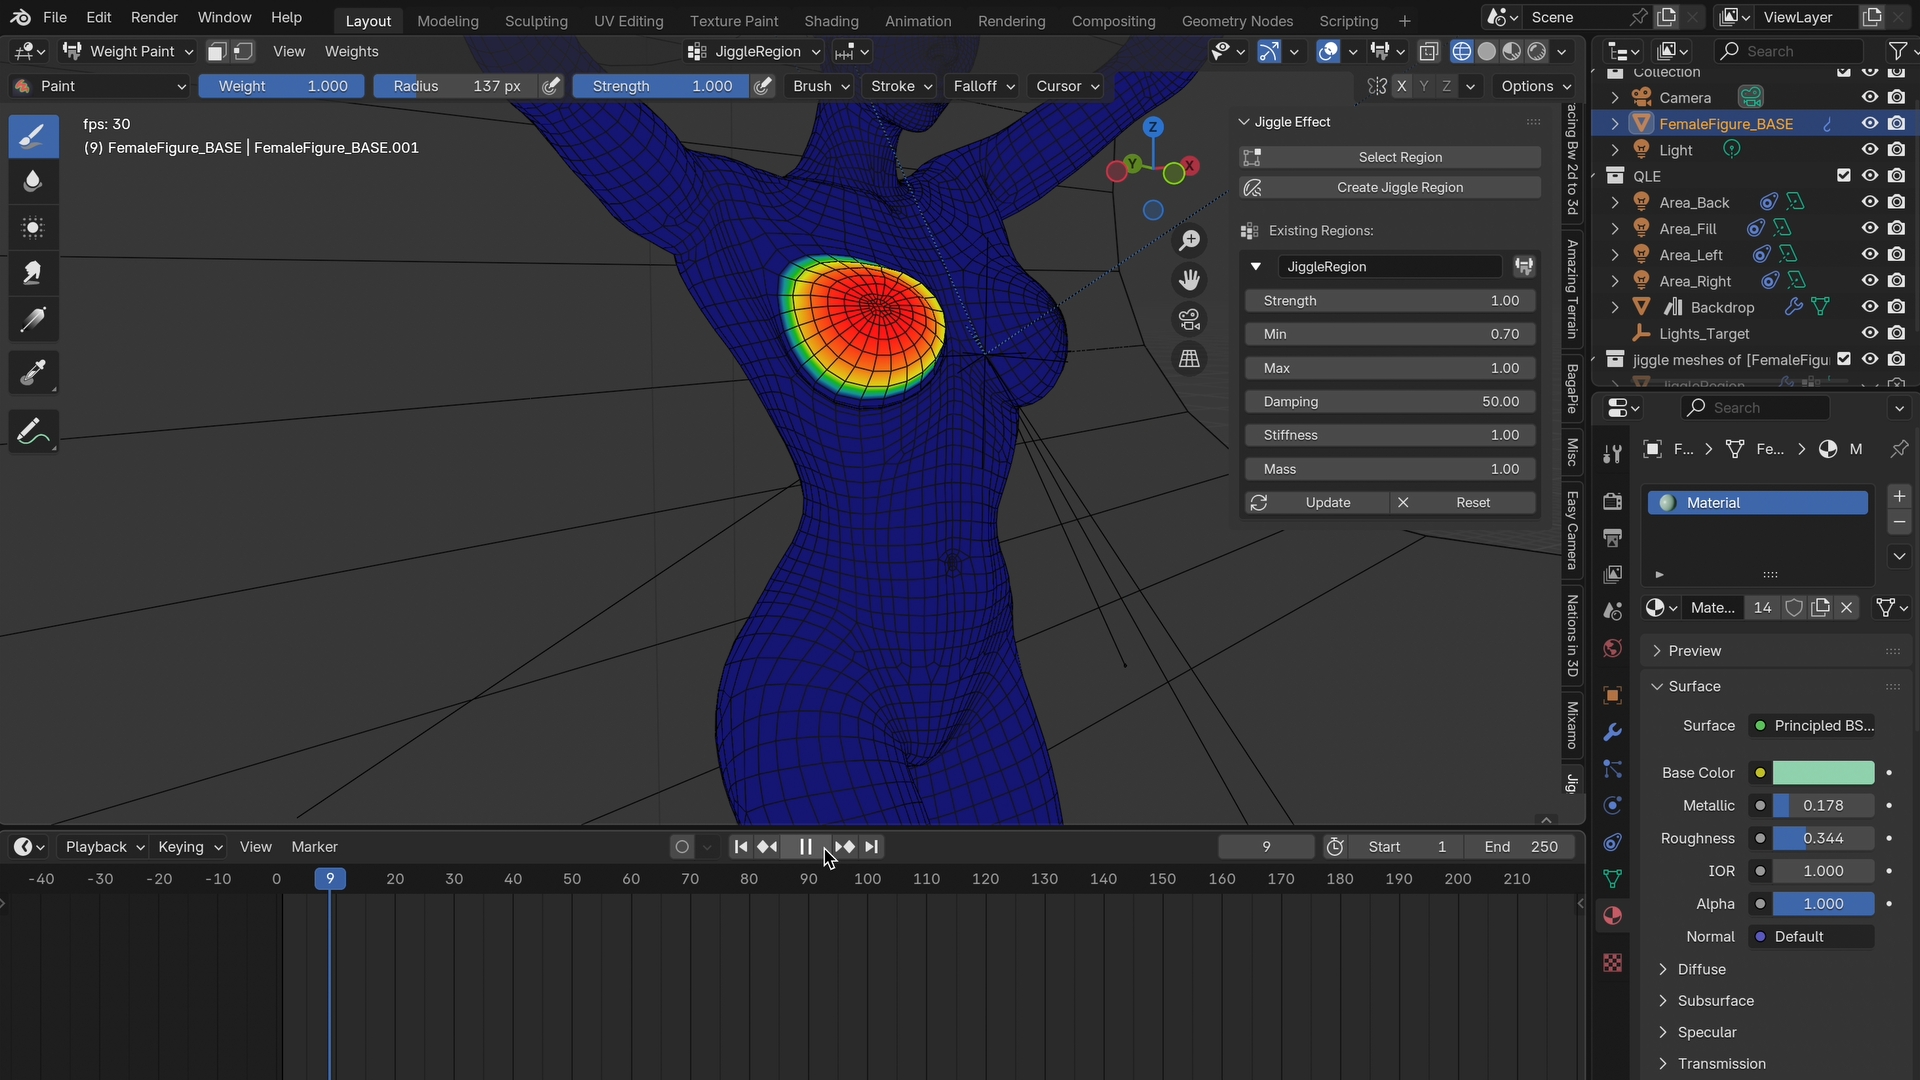Screen dimensions: 1920x1080
Task: Expand the Subsurface material section
Action: 1715,1001
